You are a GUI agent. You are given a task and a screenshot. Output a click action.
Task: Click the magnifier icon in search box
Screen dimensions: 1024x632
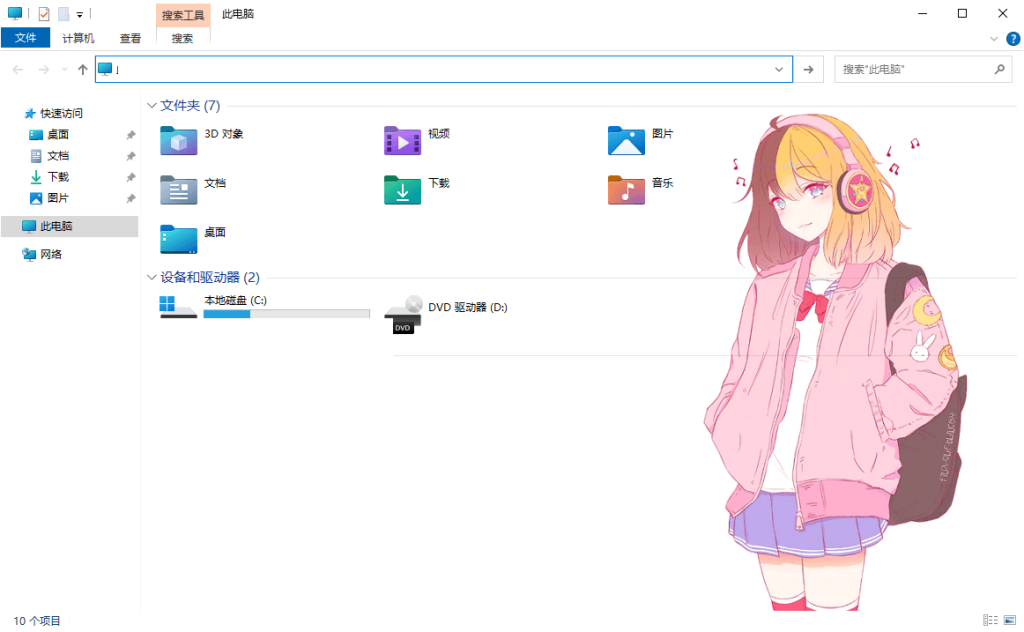pos(999,69)
